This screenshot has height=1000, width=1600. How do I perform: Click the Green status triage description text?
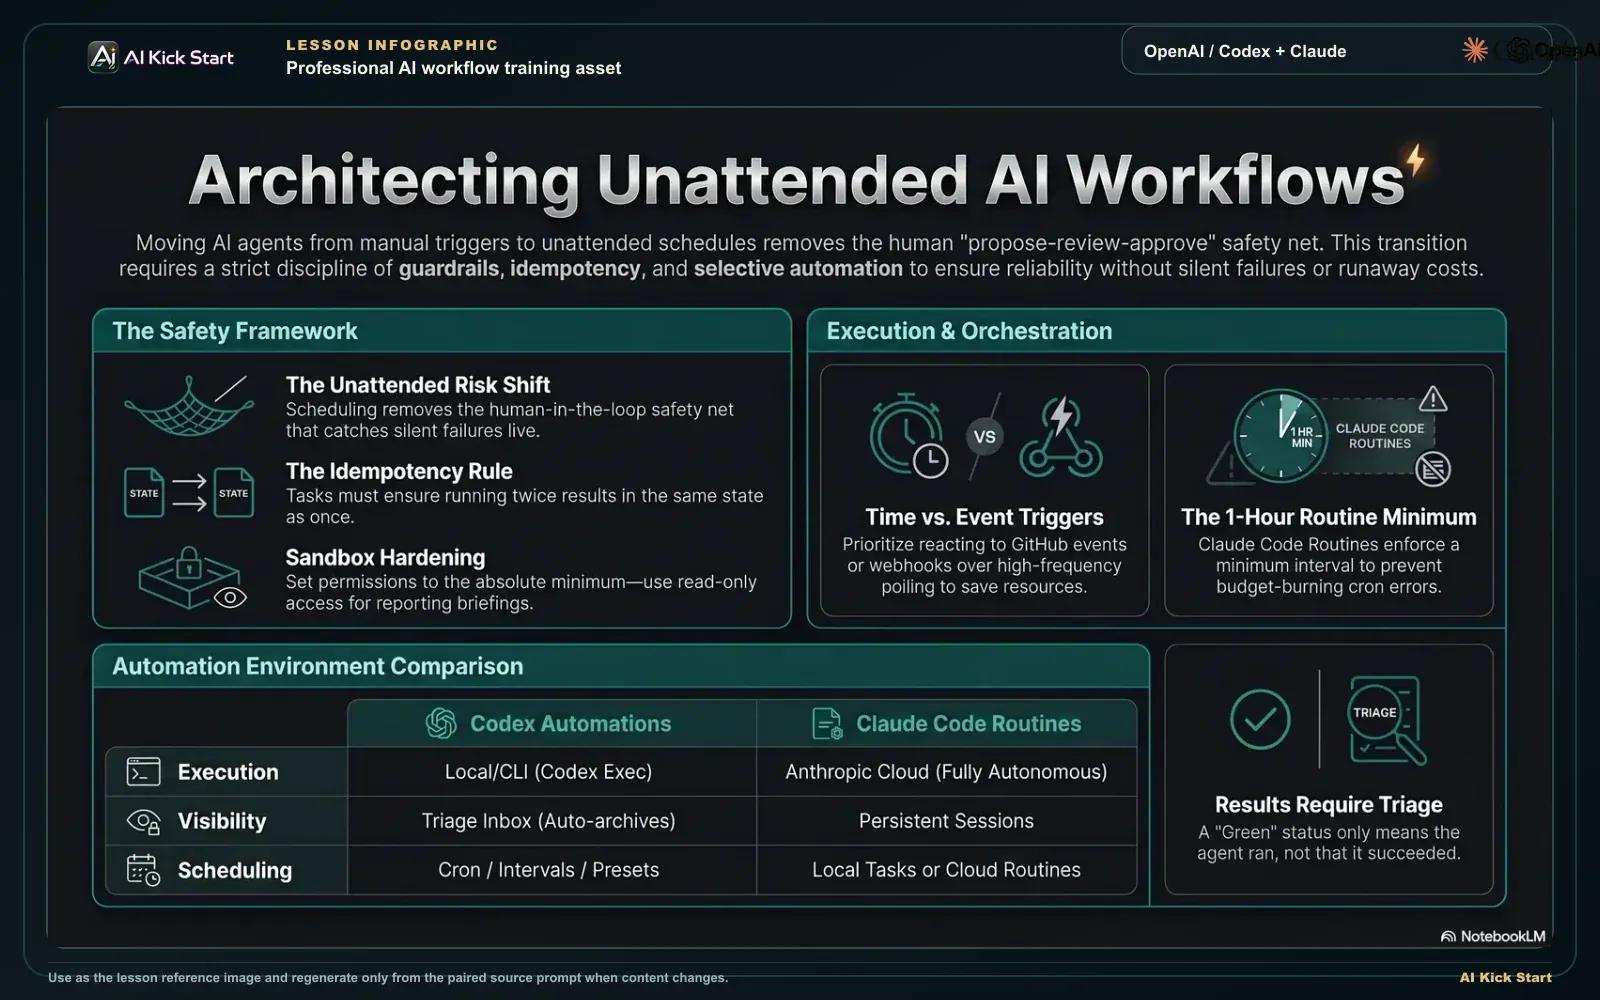(x=1329, y=843)
